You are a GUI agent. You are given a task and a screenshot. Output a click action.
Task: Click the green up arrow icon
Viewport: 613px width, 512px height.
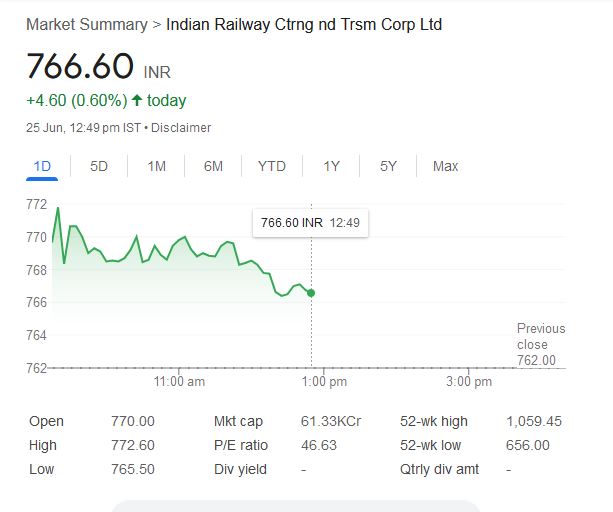137,100
